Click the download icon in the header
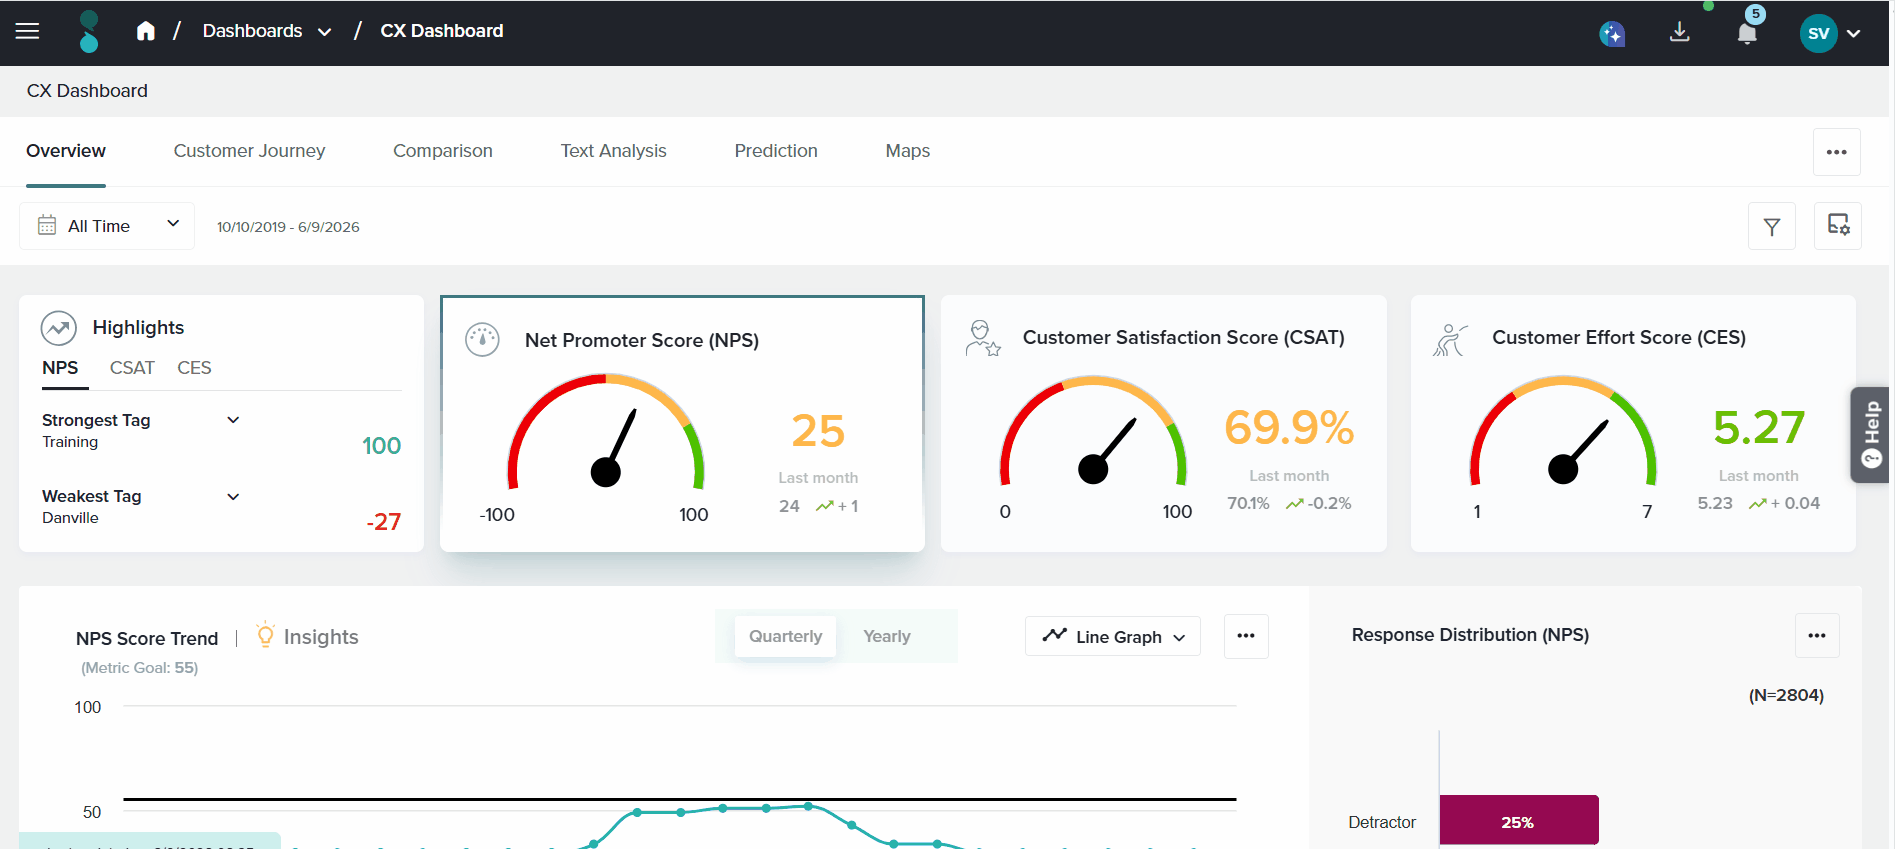Image resolution: width=1895 pixels, height=849 pixels. coord(1680,32)
